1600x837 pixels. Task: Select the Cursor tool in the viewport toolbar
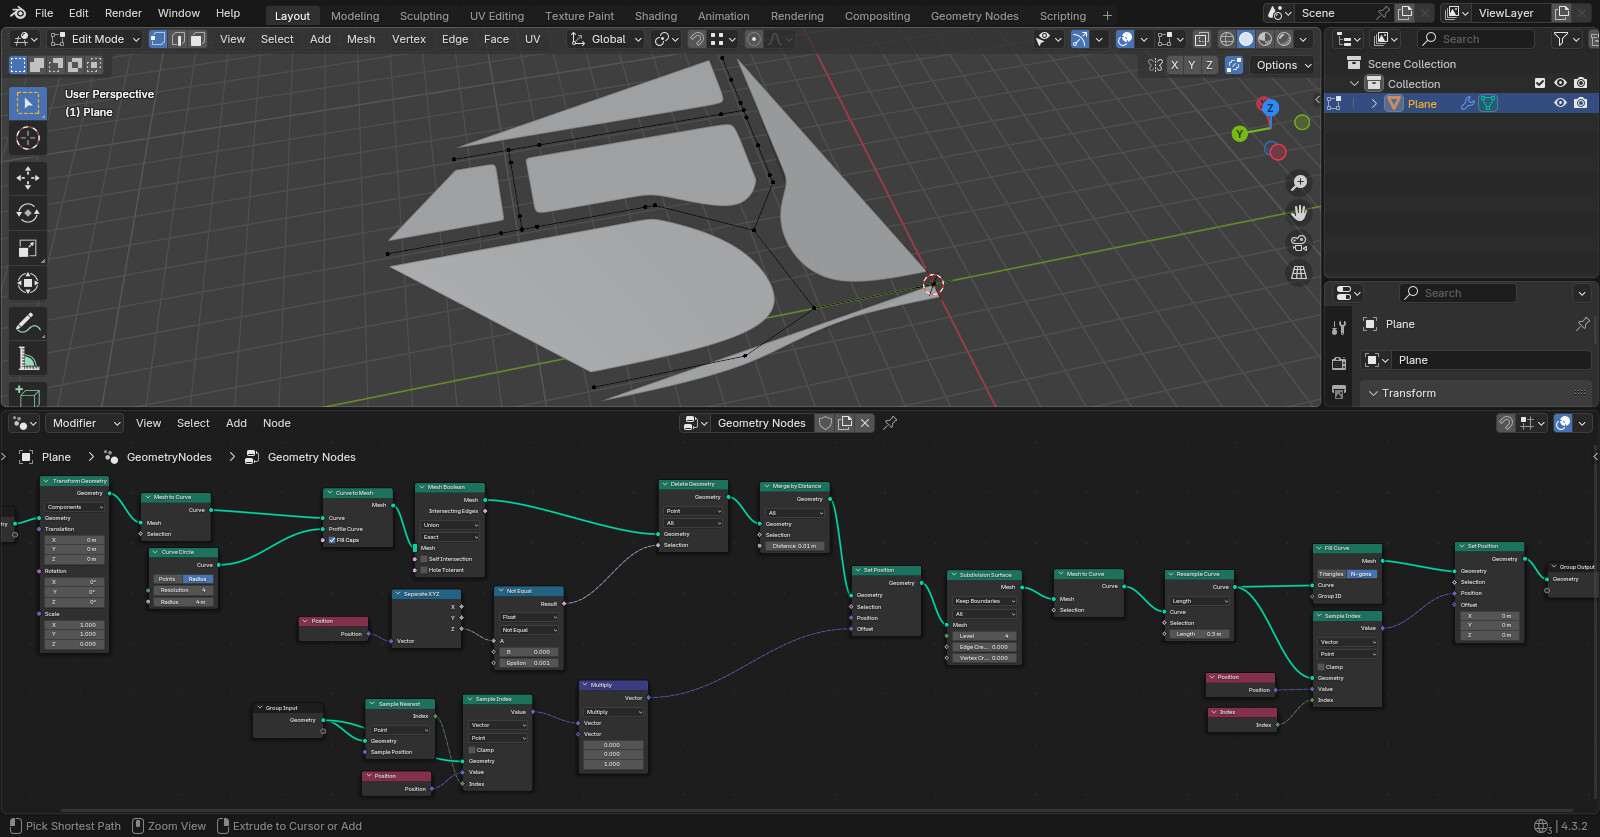28,138
